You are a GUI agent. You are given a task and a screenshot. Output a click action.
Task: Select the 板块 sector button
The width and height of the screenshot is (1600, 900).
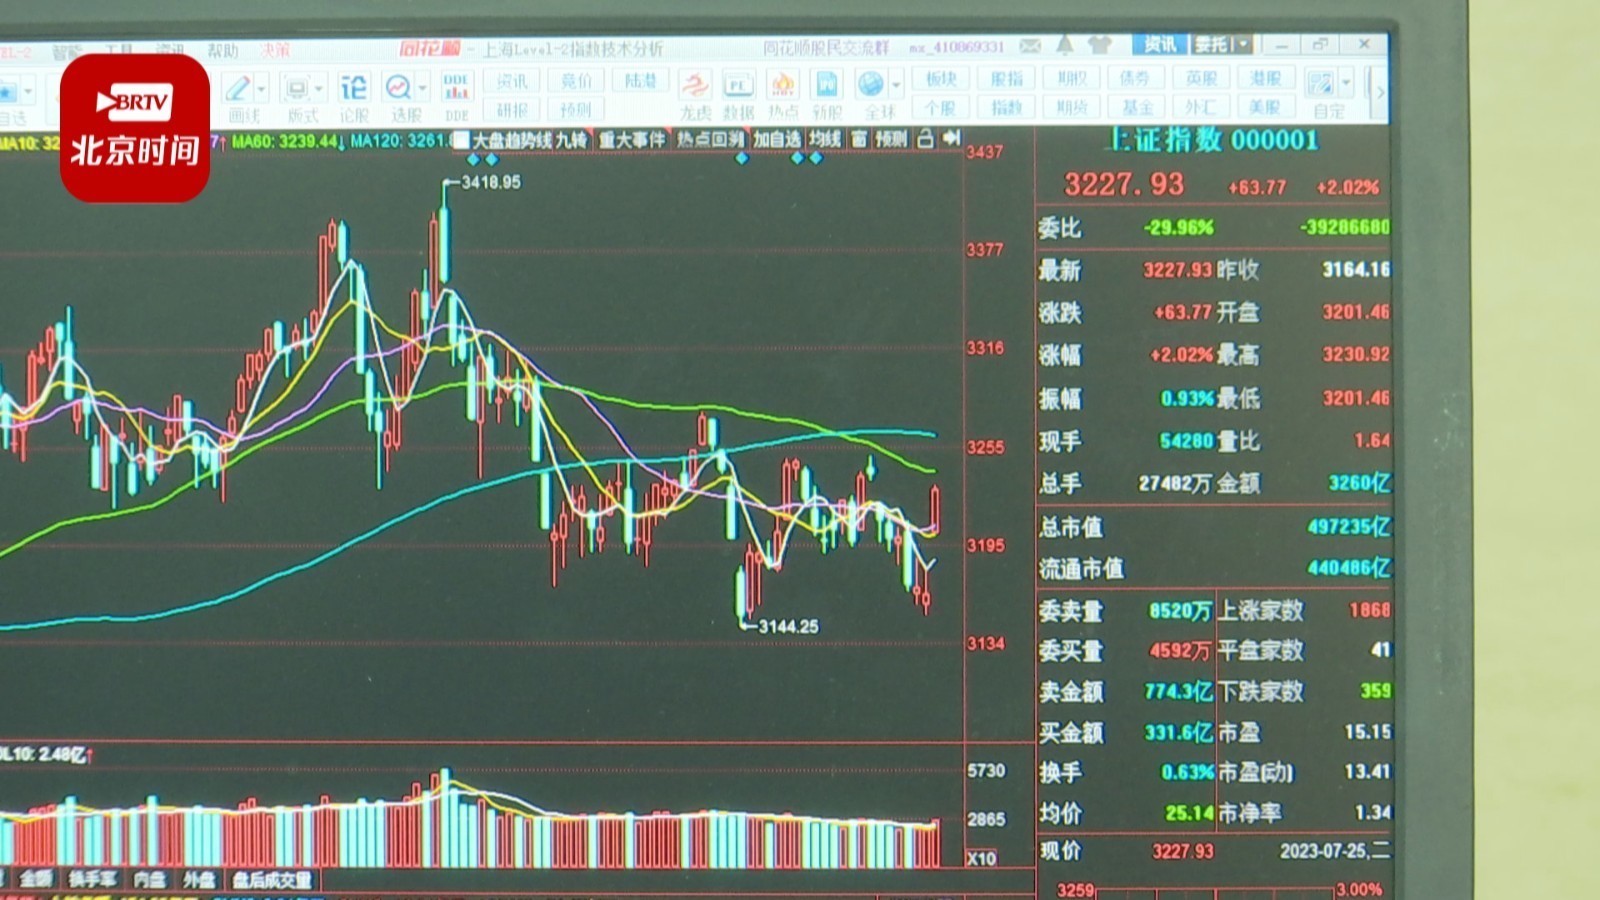[x=940, y=78]
